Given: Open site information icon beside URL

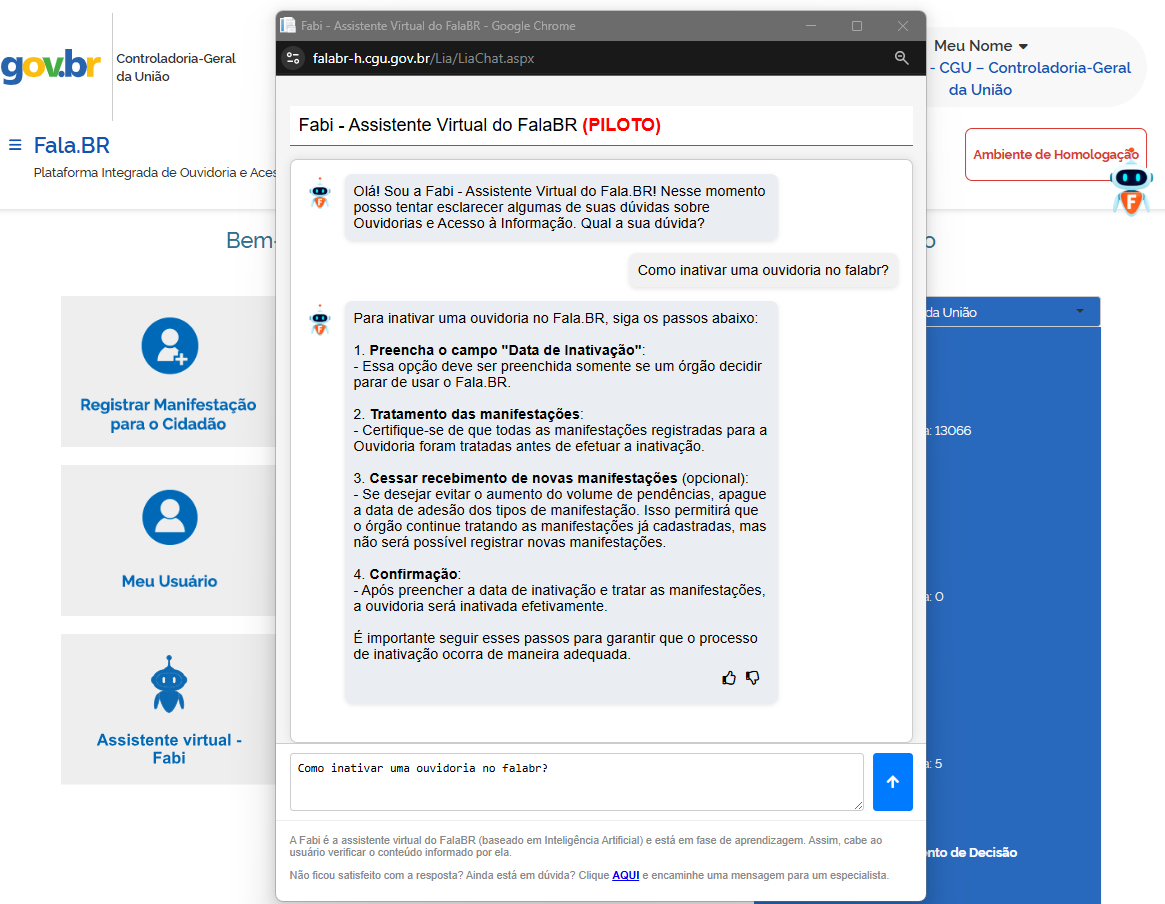Looking at the screenshot, I should coord(293,58).
